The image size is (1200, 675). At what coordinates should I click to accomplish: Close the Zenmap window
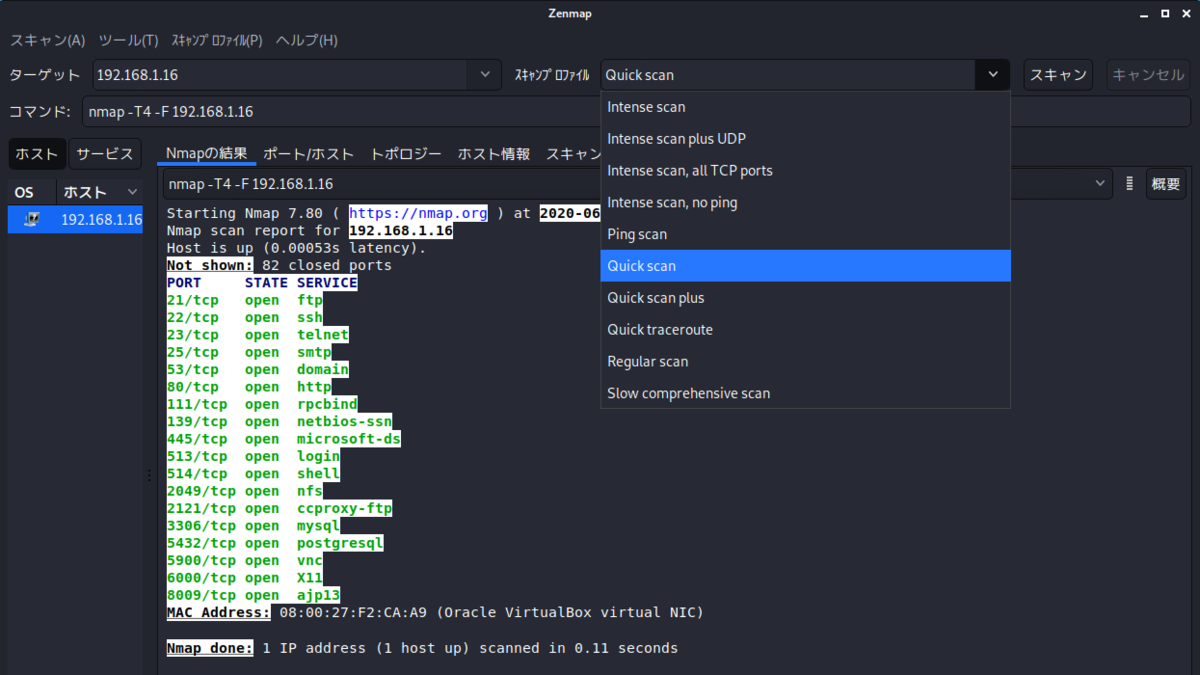click(1184, 14)
